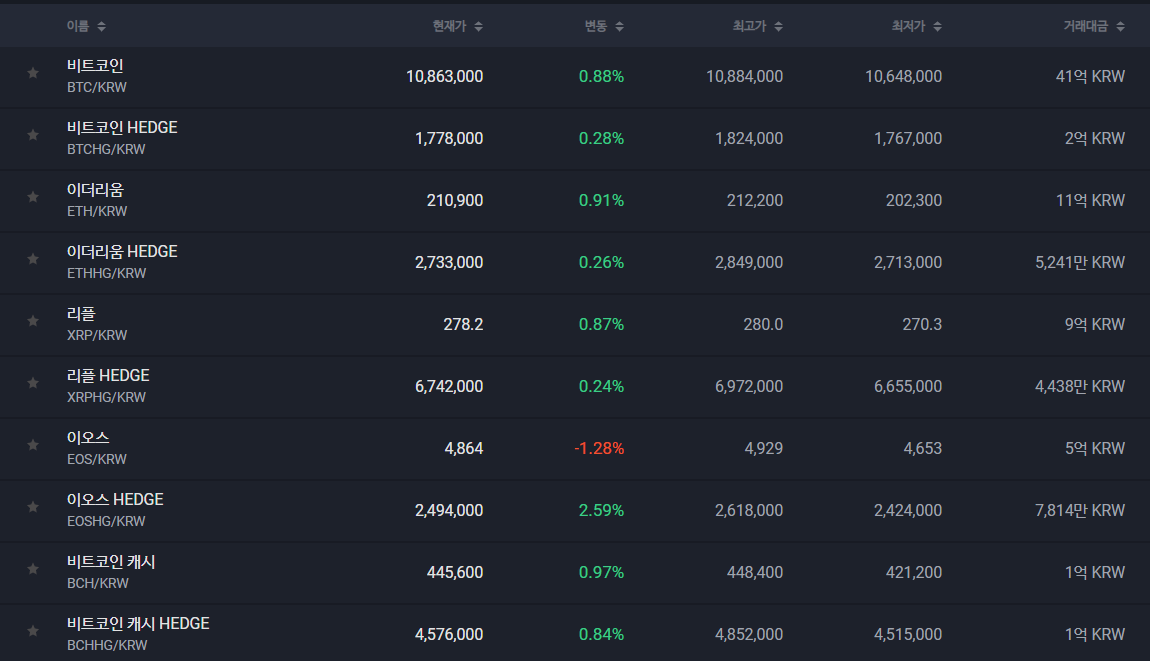Click sort arrows next to 이름
This screenshot has width=1150, height=661.
coord(101,26)
